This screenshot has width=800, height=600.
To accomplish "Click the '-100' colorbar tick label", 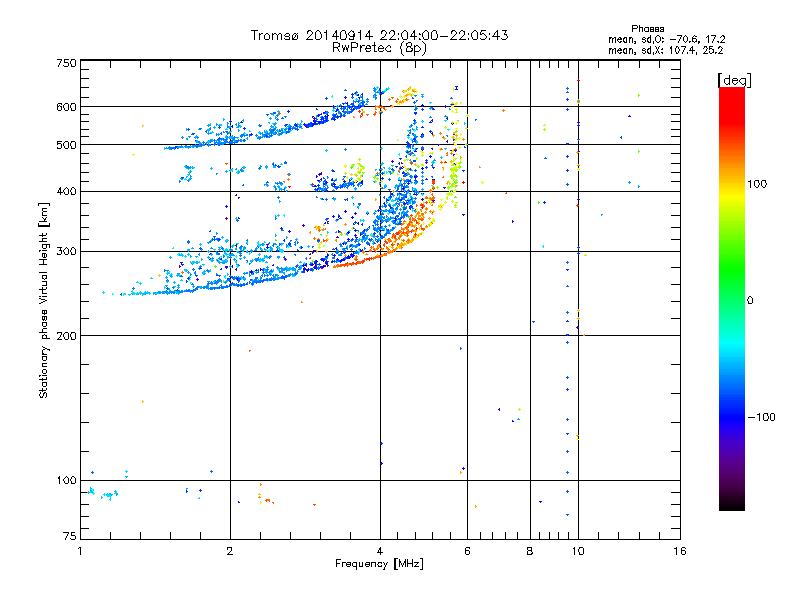I will tap(761, 417).
